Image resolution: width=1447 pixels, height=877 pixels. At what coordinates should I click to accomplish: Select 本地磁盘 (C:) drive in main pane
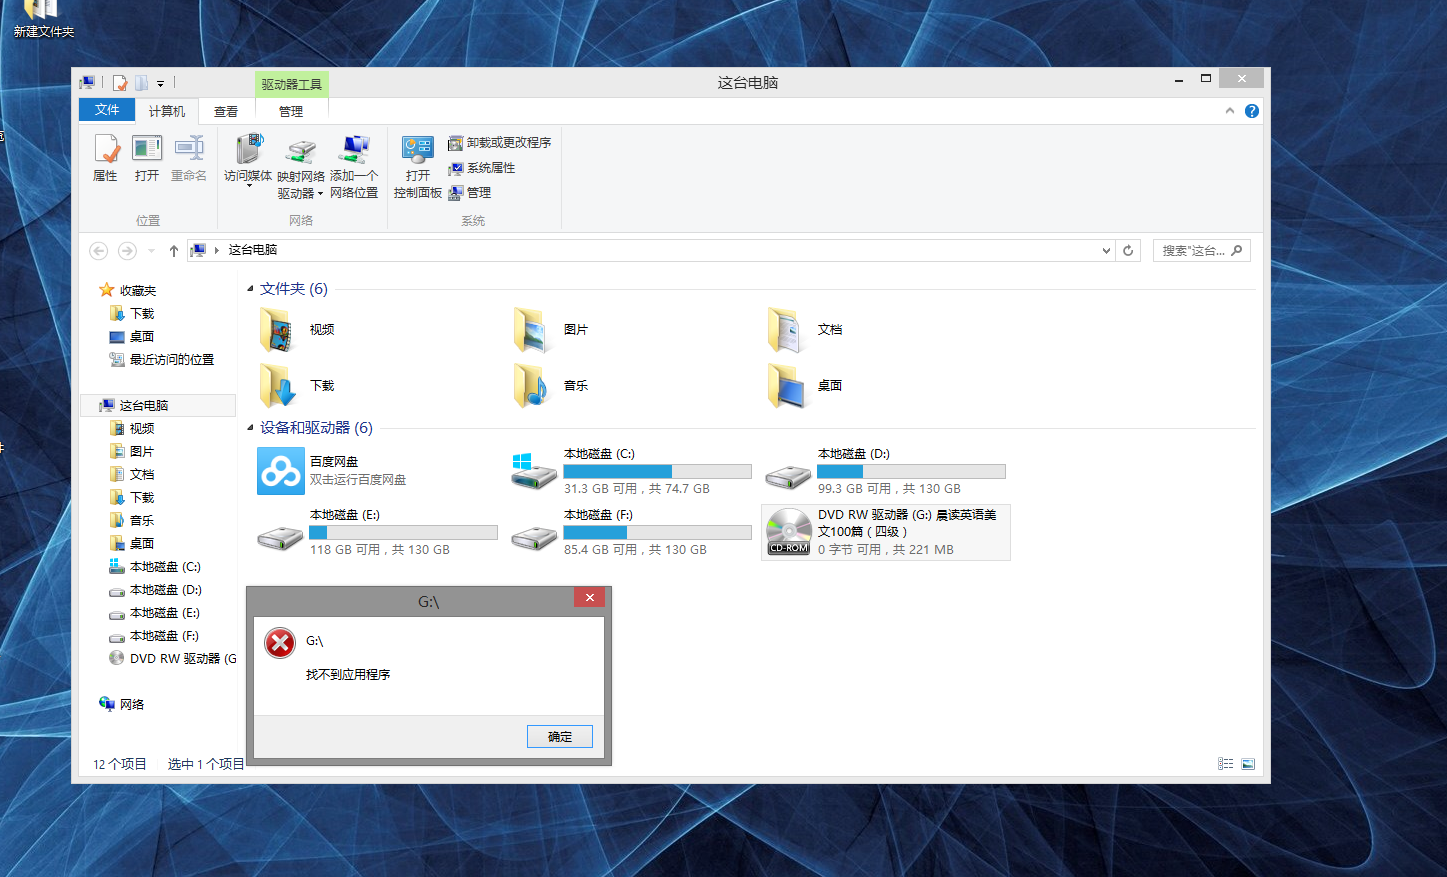click(631, 471)
